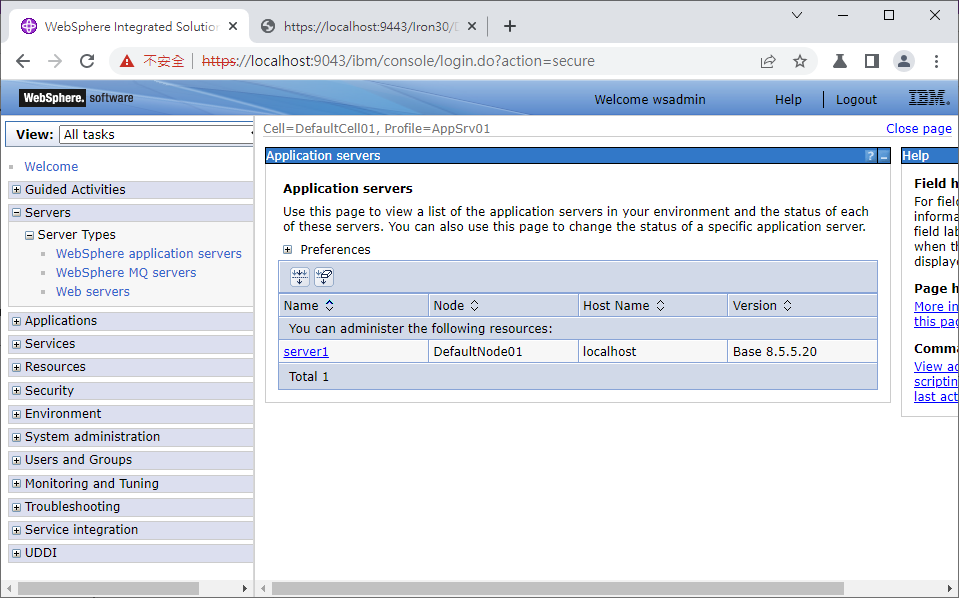Screen dimensions: 959x598
Task: Open the Welcome link in navigation
Action: point(51,166)
